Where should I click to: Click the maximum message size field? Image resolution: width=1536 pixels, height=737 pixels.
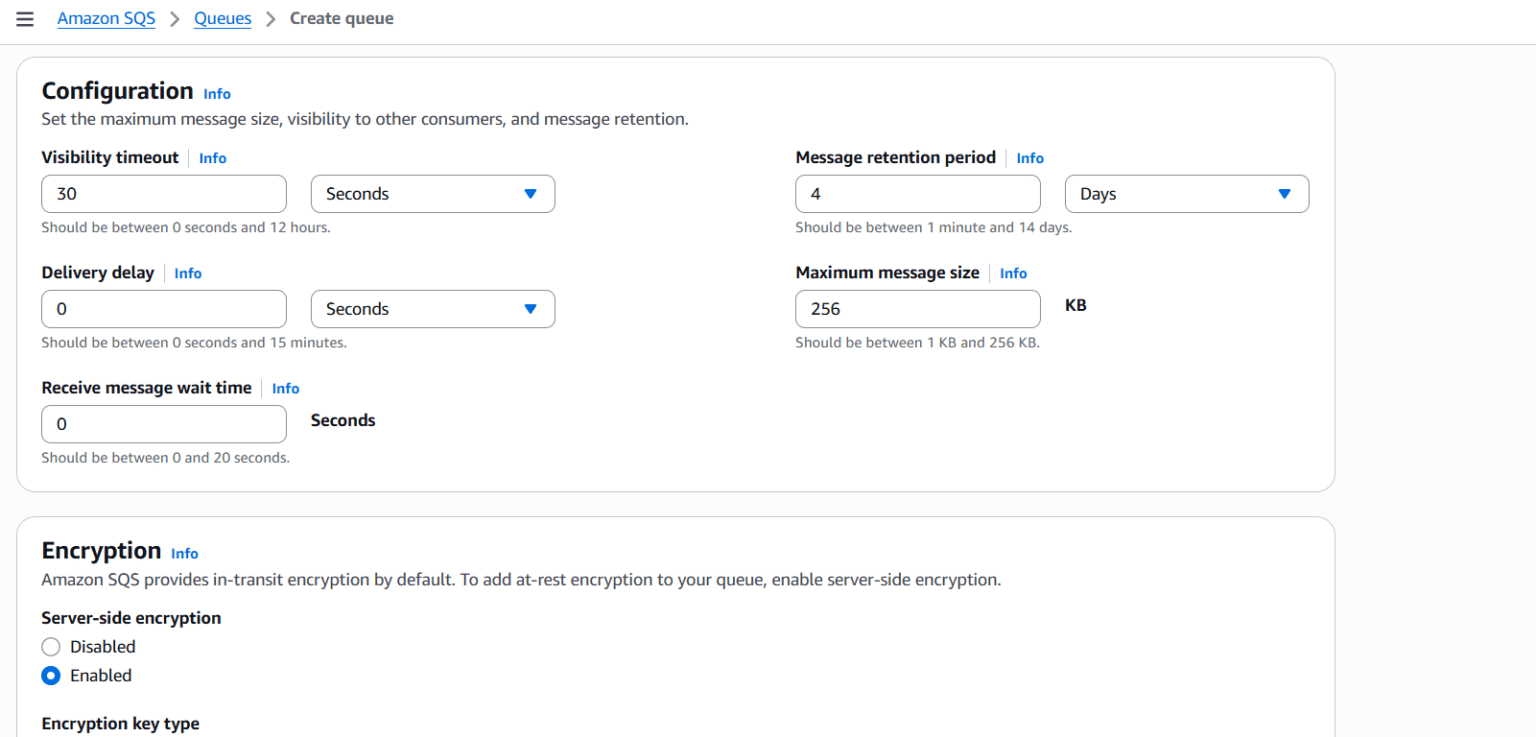[917, 308]
